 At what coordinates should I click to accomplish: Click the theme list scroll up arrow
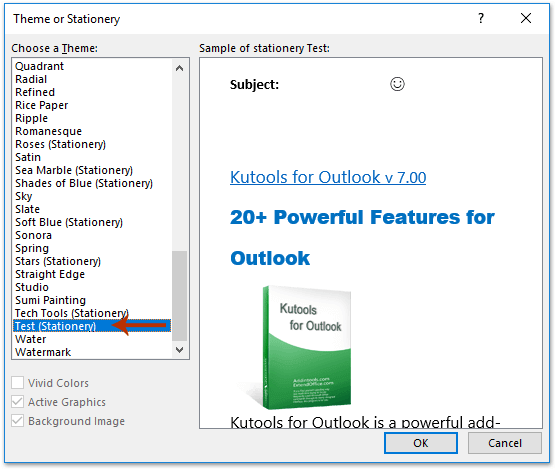(x=180, y=68)
